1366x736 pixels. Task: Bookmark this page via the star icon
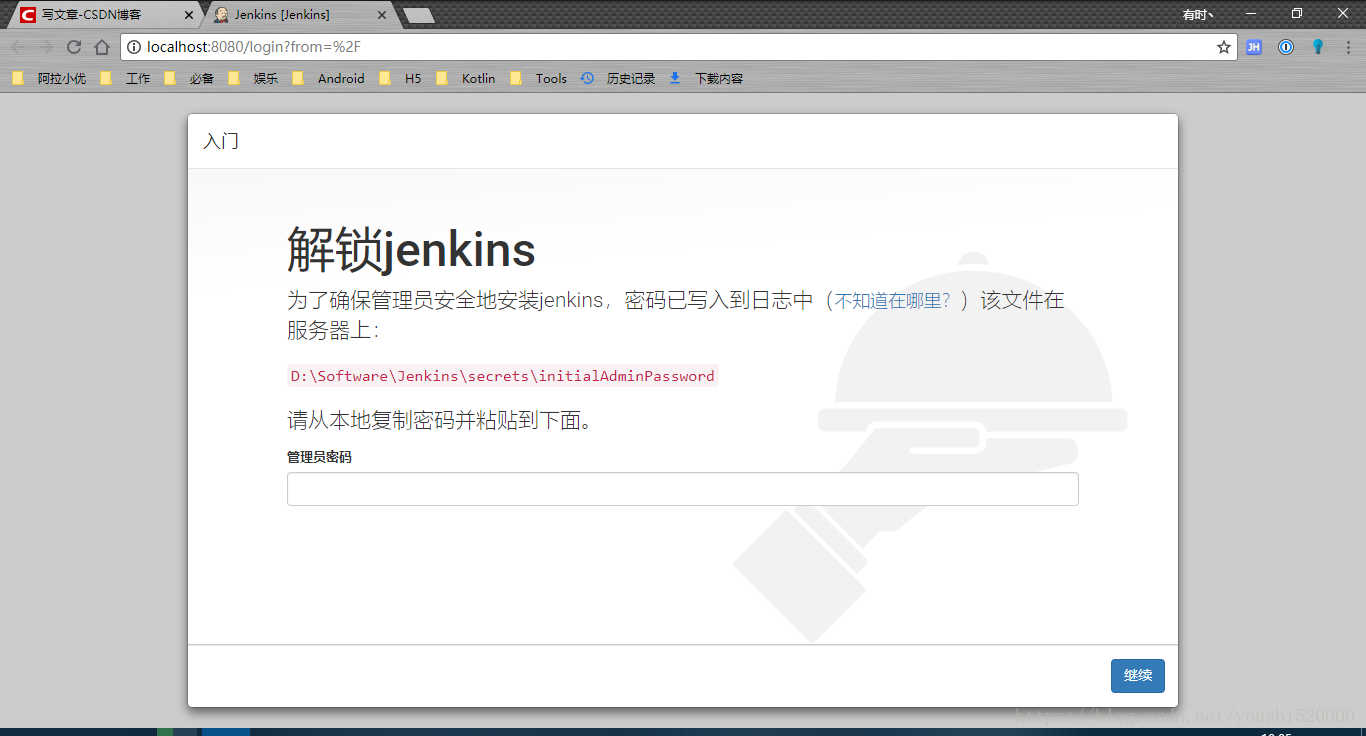pyautogui.click(x=1224, y=46)
